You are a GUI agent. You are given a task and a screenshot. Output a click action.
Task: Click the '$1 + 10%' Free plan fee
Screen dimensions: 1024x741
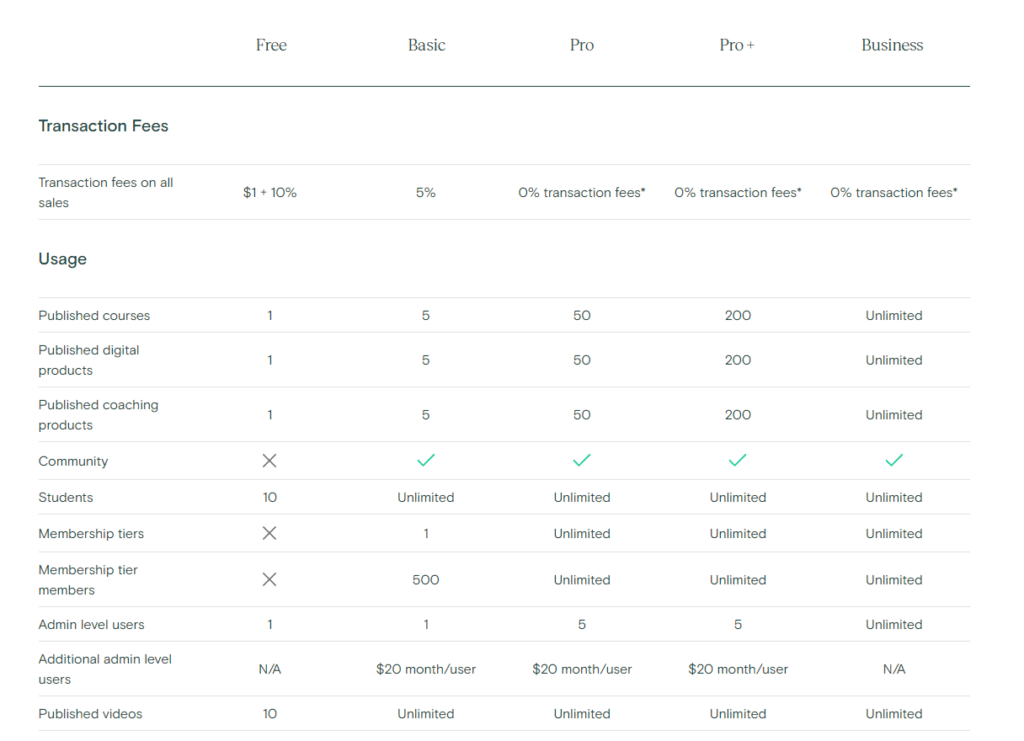[270, 193]
